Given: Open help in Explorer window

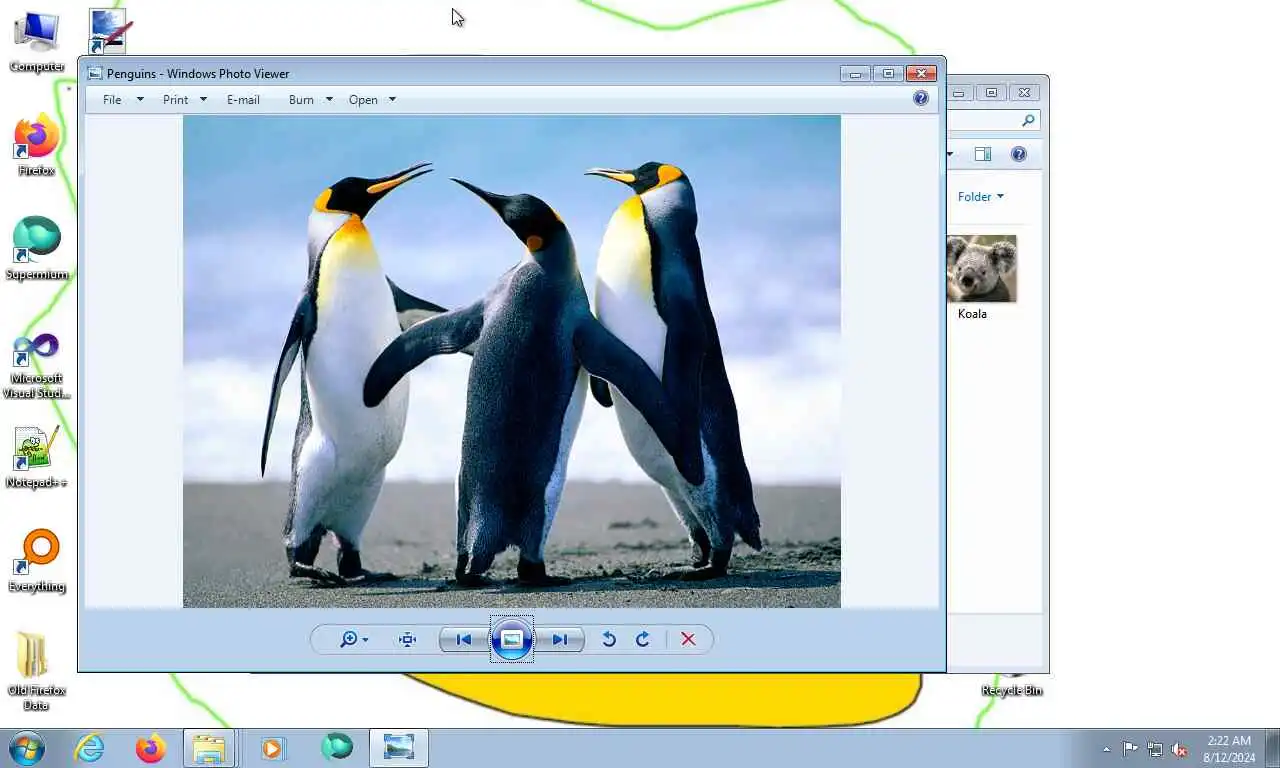Looking at the screenshot, I should (x=1018, y=154).
